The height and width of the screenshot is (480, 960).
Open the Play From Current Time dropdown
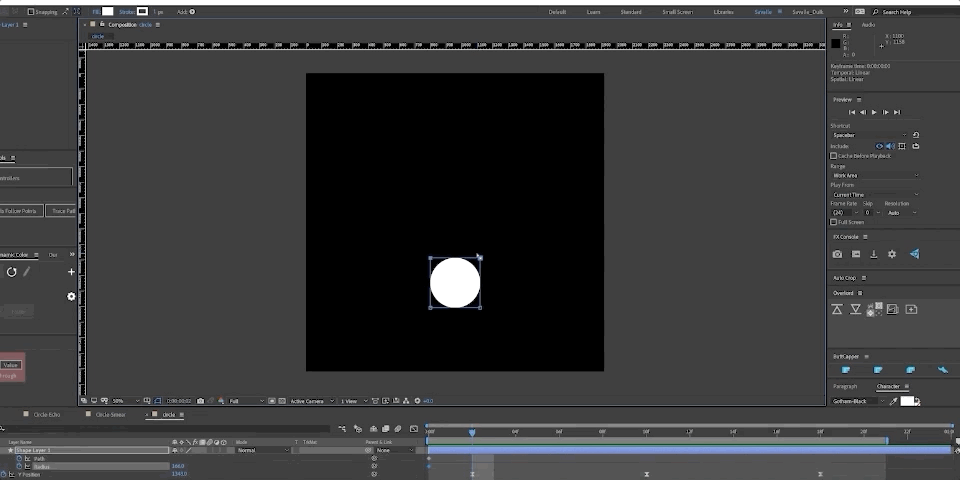point(876,195)
